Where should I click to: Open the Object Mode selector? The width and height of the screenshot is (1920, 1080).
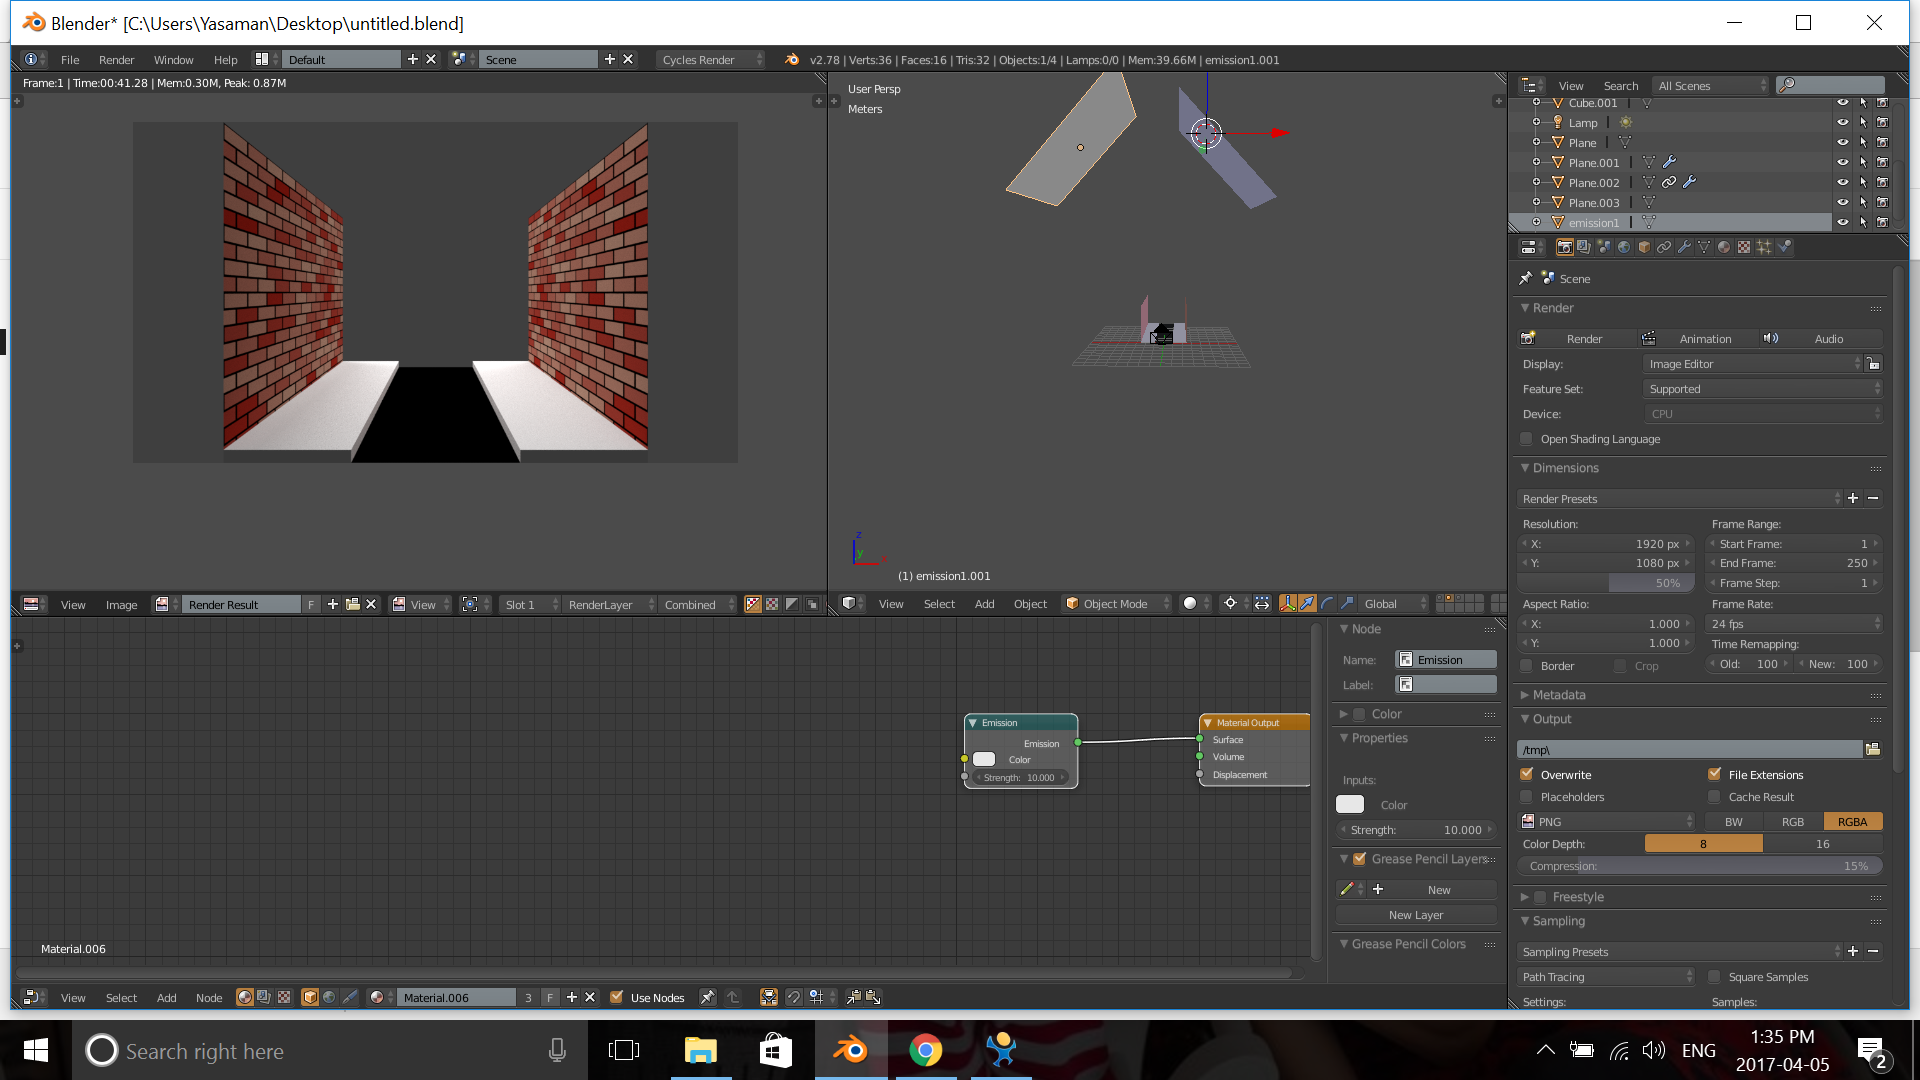(x=1115, y=604)
